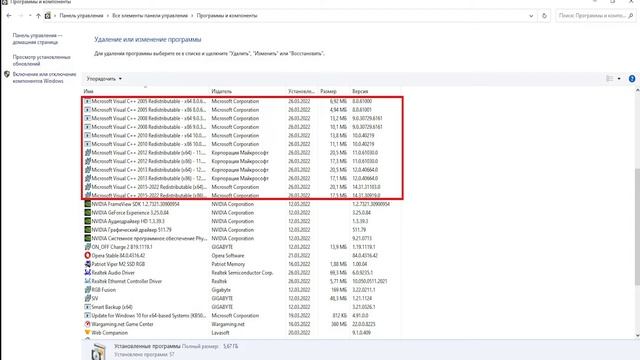This screenshot has width=640, height=360.
Task: Refresh the programs list
Action: click(x=544, y=16)
